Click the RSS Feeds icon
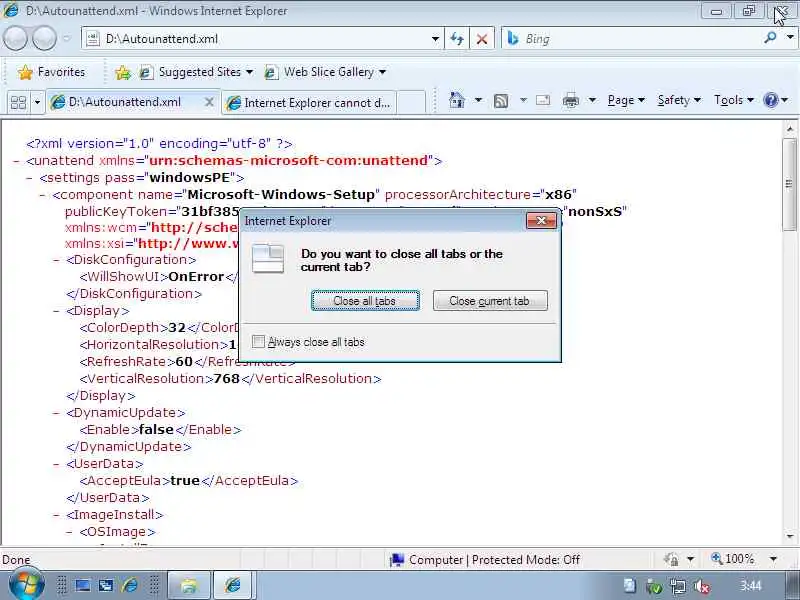800x600 pixels. [x=501, y=101]
